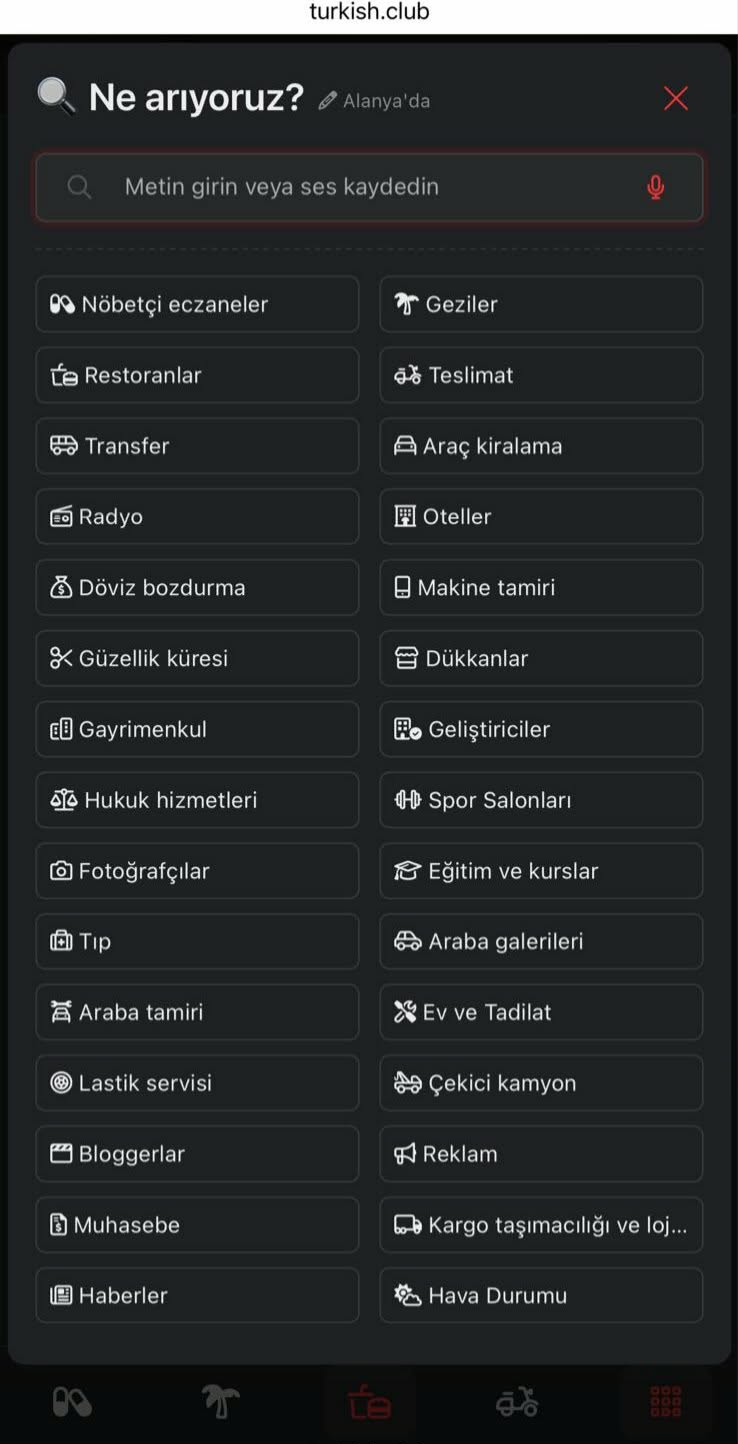Tap the scooter delivery icon in bottom bar
This screenshot has height=1444, width=738.
pos(517,1402)
